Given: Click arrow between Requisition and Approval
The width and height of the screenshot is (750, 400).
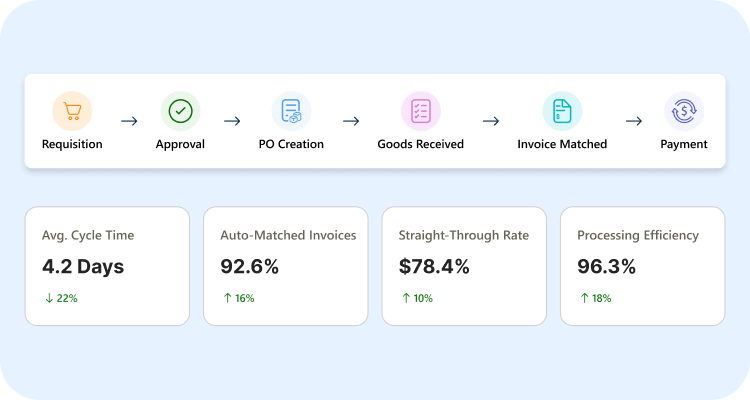Looking at the screenshot, I should [129, 121].
